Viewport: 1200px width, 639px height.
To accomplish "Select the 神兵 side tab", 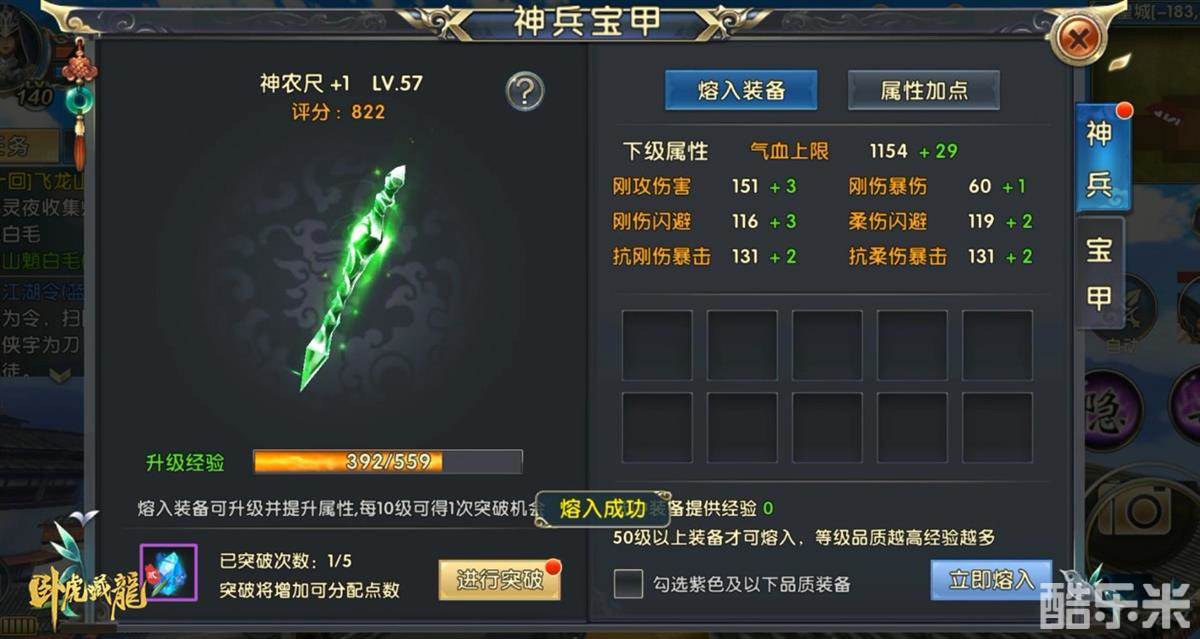I will click(1099, 159).
